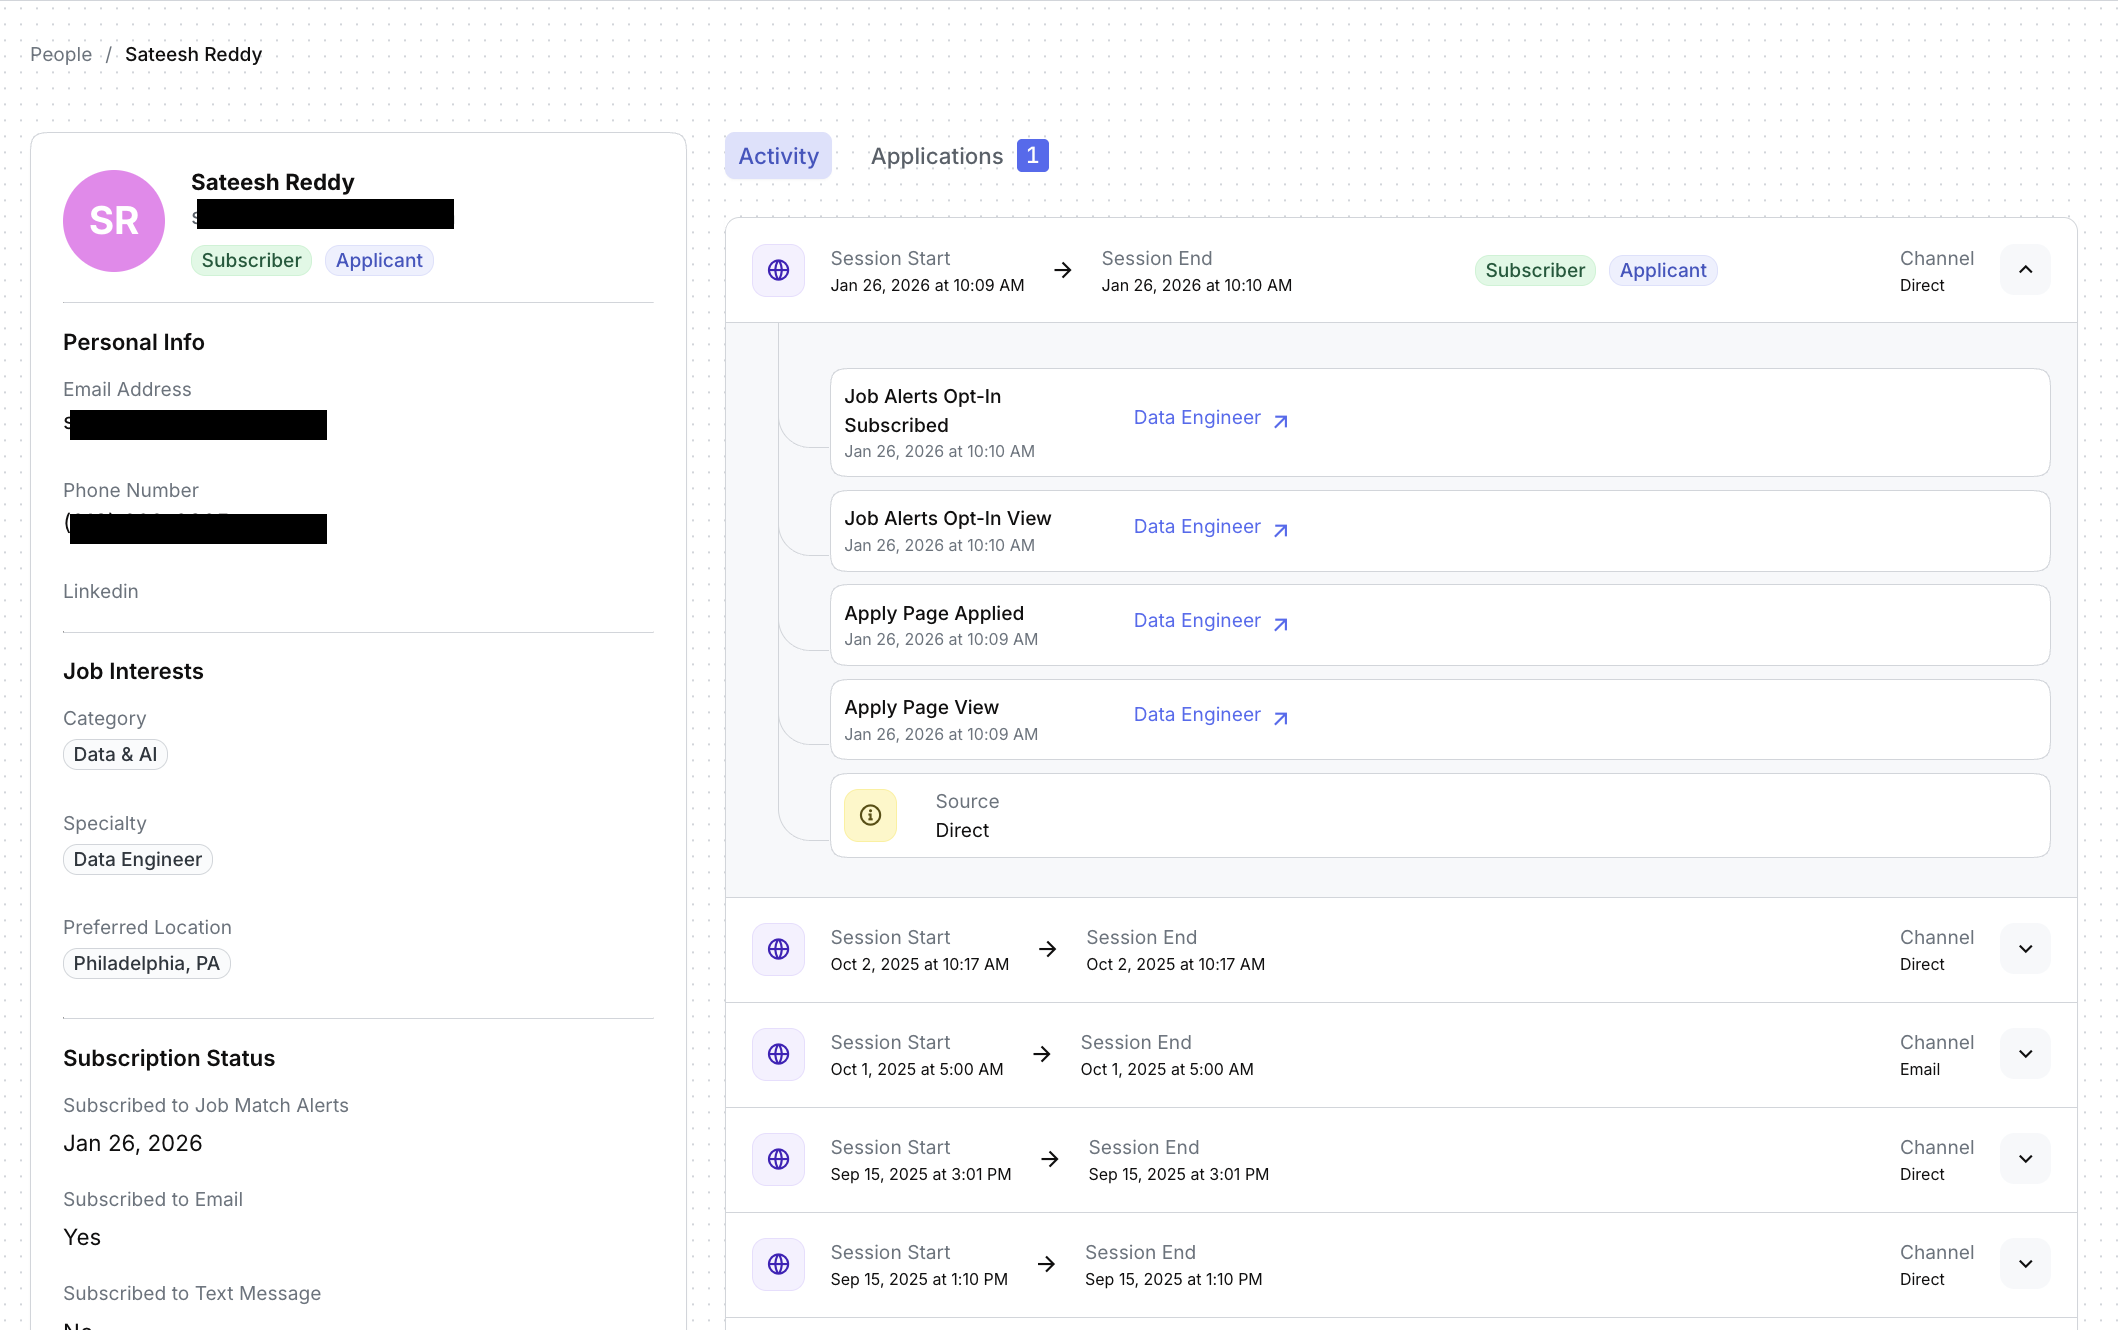
Task: Open Data Engineer link in Job Alerts Opt-In View
Action: pos(1196,527)
